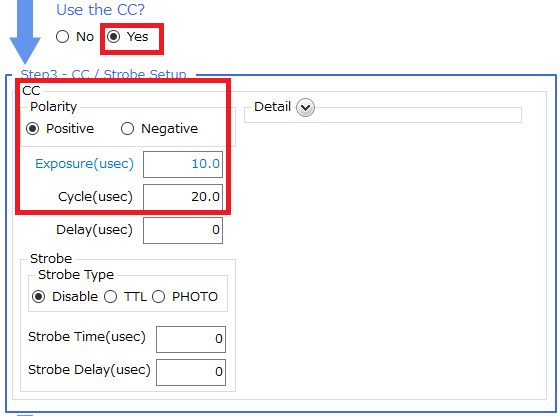Click the Delay(usec) input box
This screenshot has height=416, width=560.
click(x=183, y=230)
